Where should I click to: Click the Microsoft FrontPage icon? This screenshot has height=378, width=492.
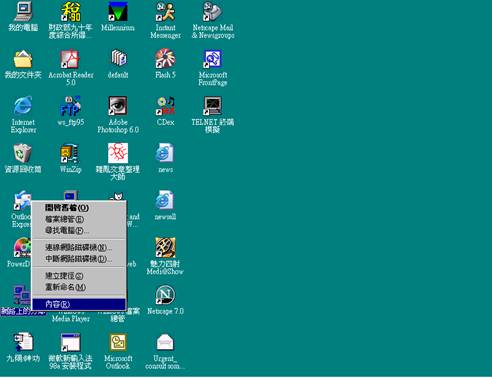click(x=213, y=59)
